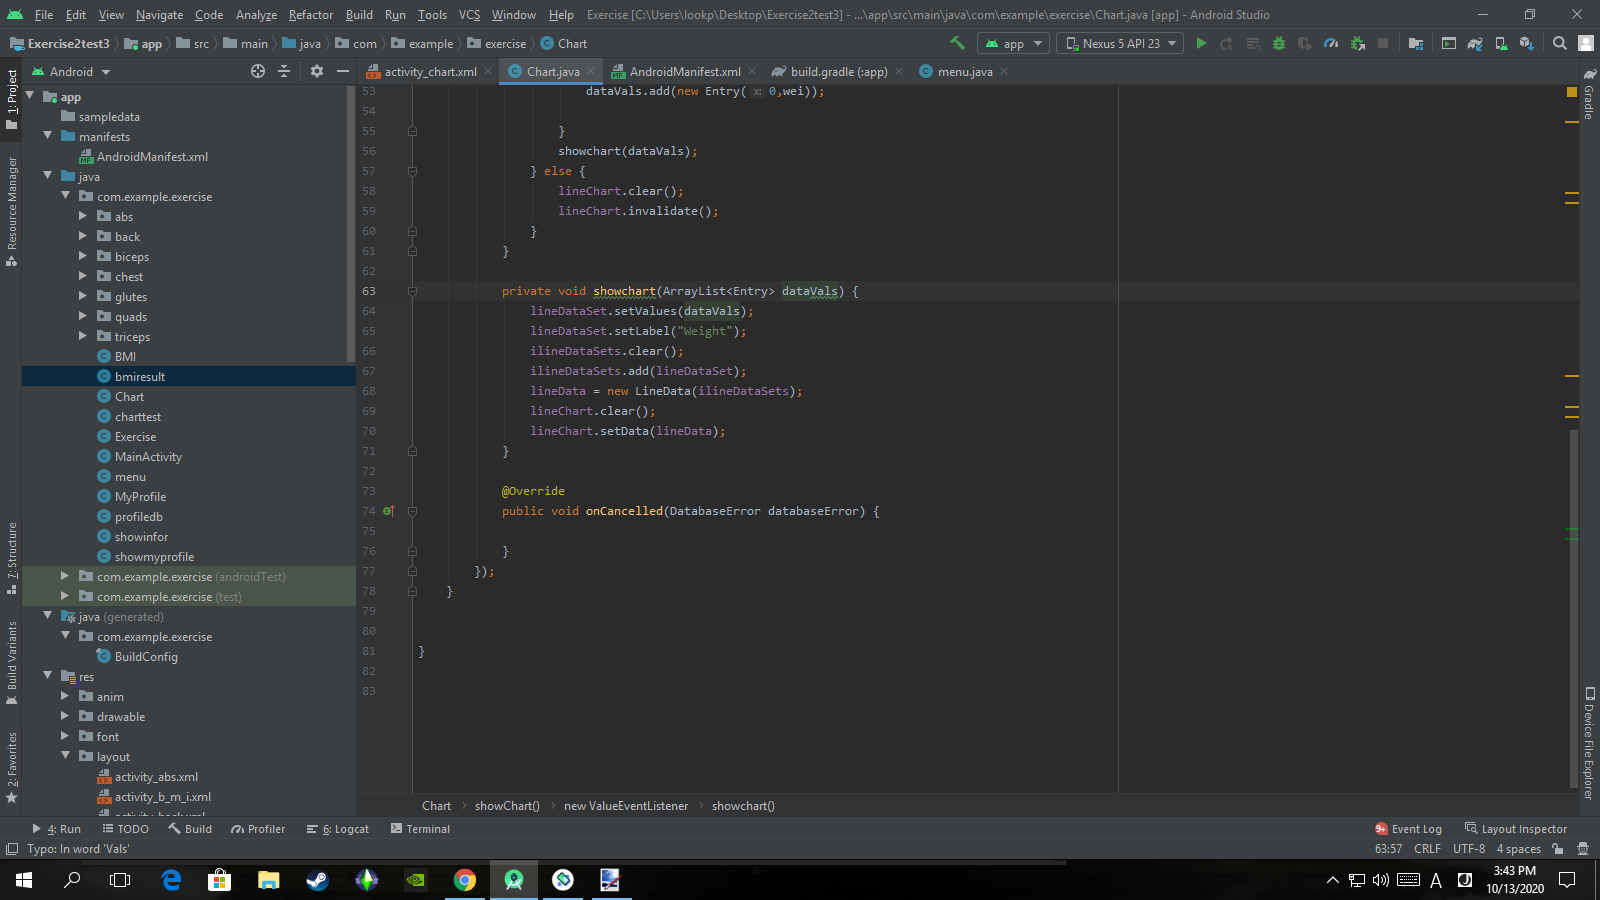Image resolution: width=1600 pixels, height=900 pixels.
Task: Open Layout Inspector from bottom bar
Action: pyautogui.click(x=1516, y=829)
